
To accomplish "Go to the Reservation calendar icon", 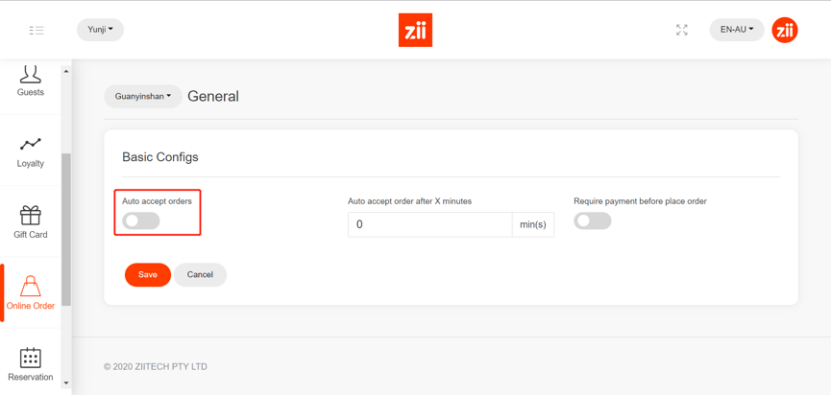I will (30, 357).
